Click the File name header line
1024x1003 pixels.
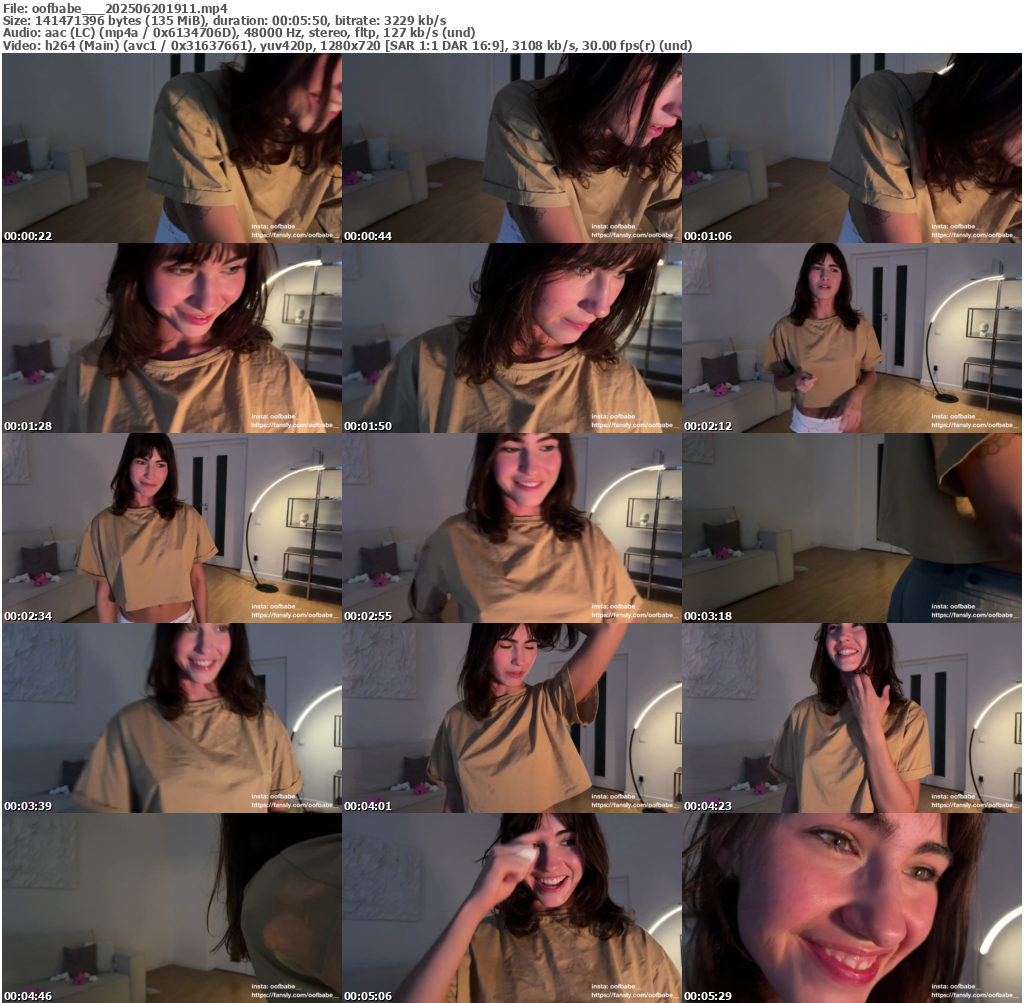pyautogui.click(x=116, y=8)
